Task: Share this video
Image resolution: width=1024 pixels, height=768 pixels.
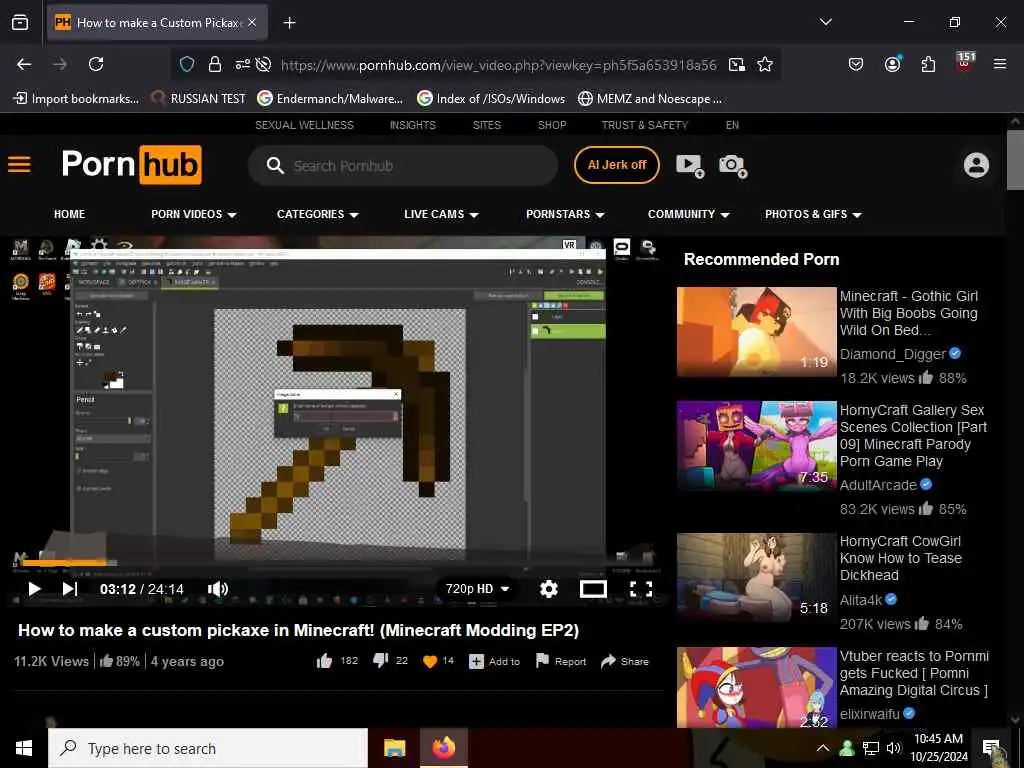Action: [x=625, y=662]
